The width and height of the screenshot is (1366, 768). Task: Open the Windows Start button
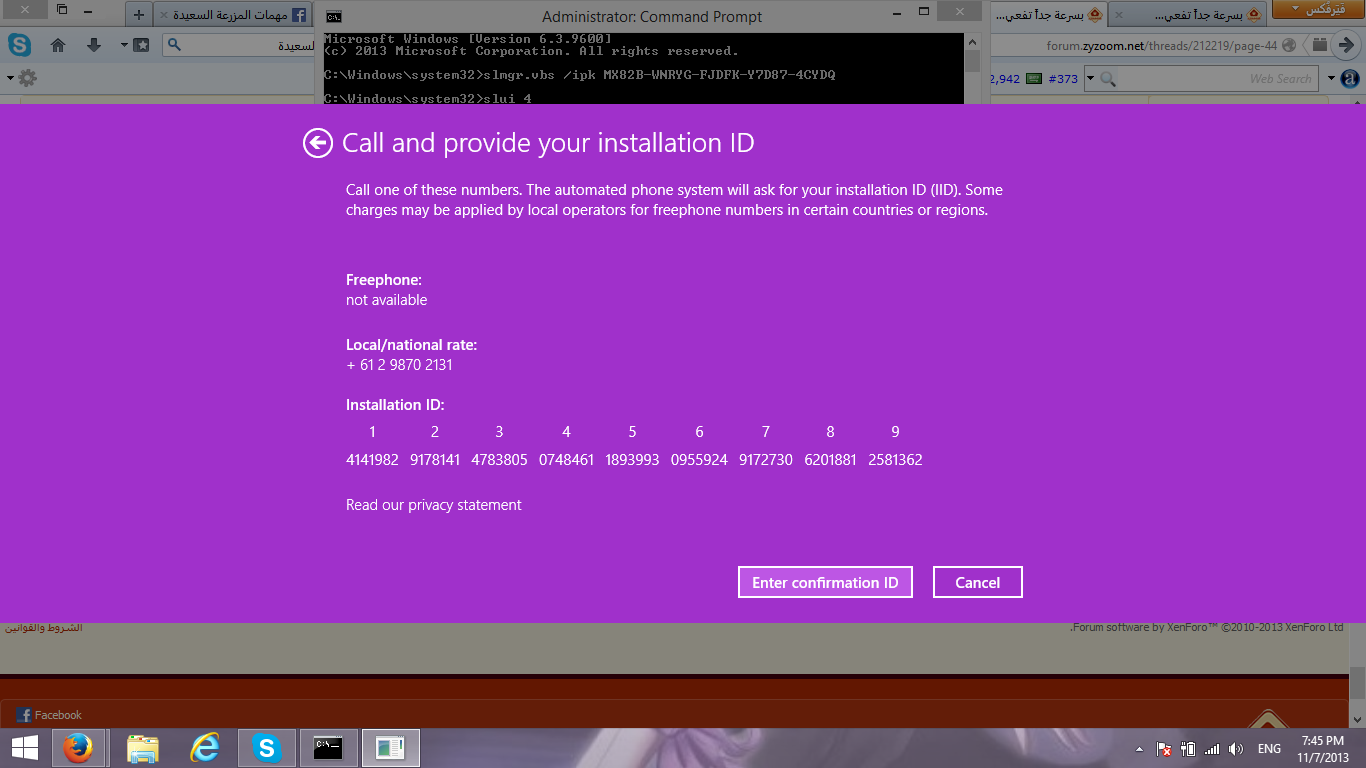[x=25, y=748]
